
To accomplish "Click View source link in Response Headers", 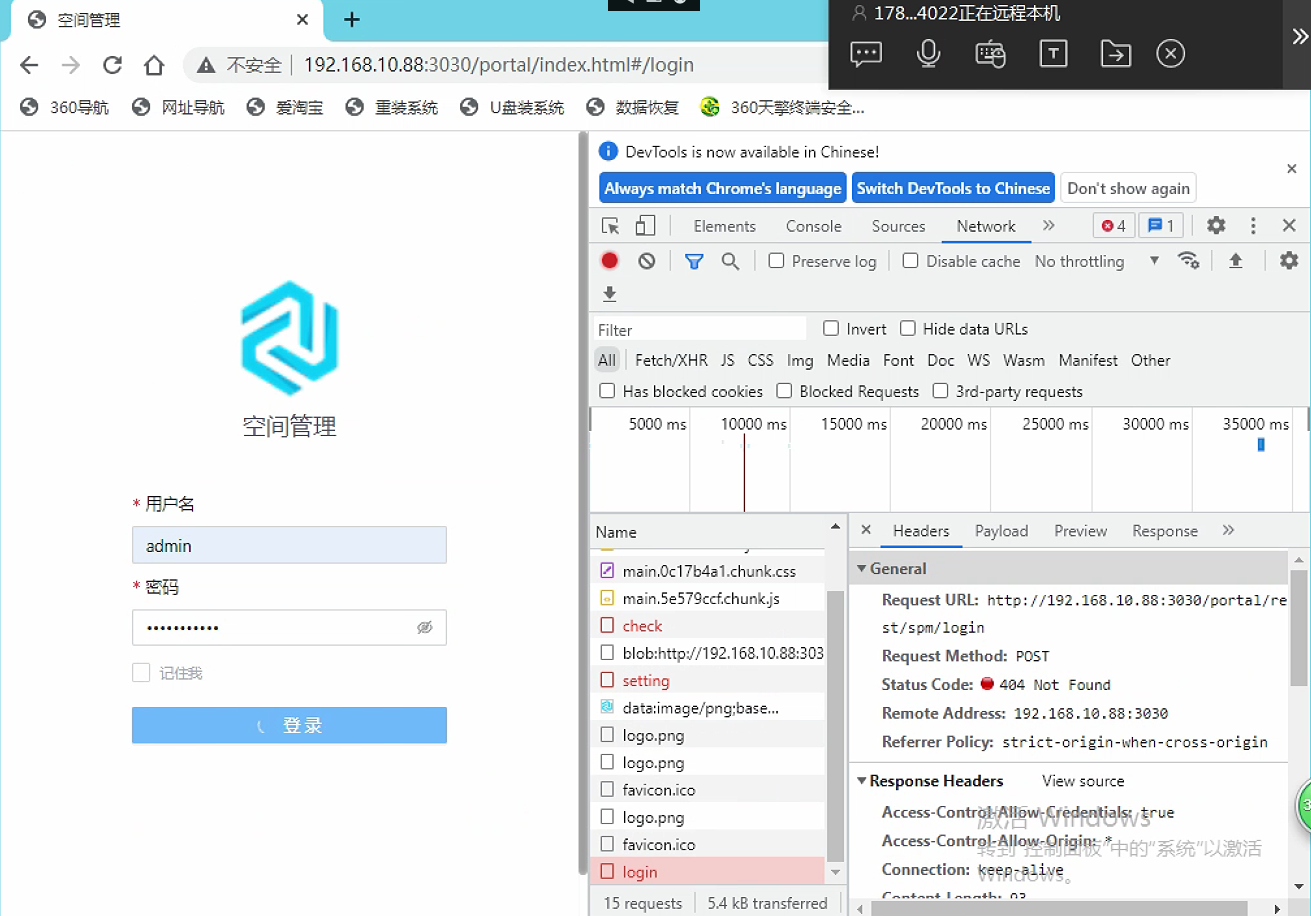I will pos(1083,781).
